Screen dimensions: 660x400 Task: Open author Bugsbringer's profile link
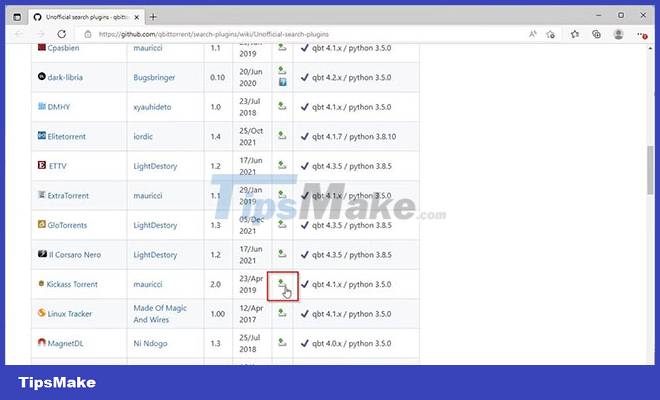(x=154, y=77)
